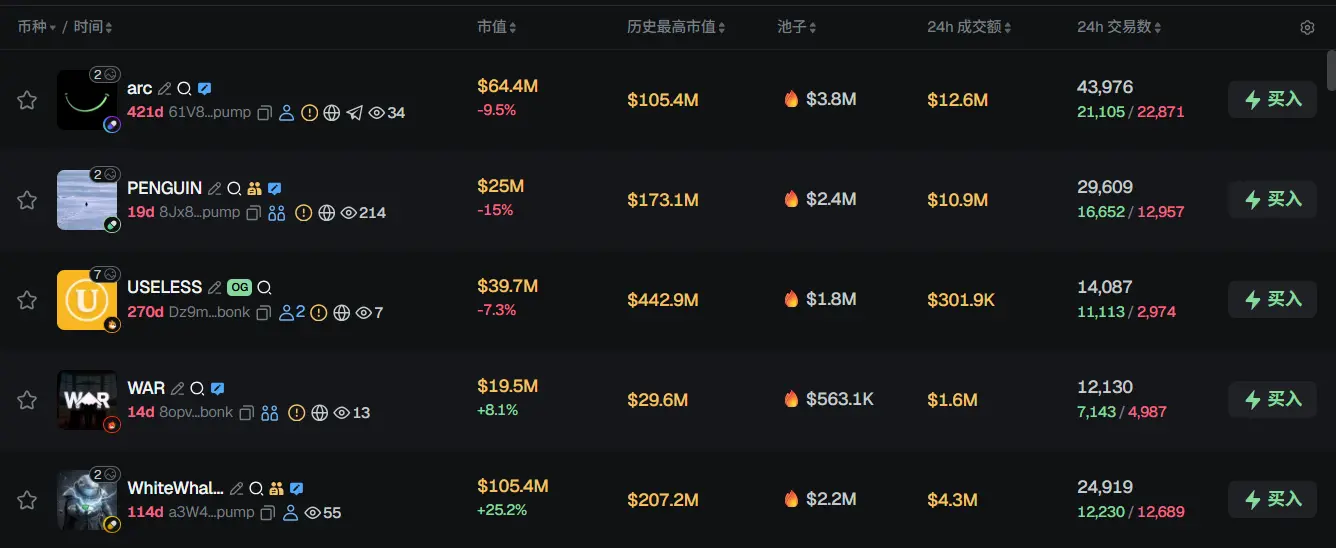1336x548 pixels.
Task: Sort by 历史最高市值 column header
Action: click(x=676, y=27)
